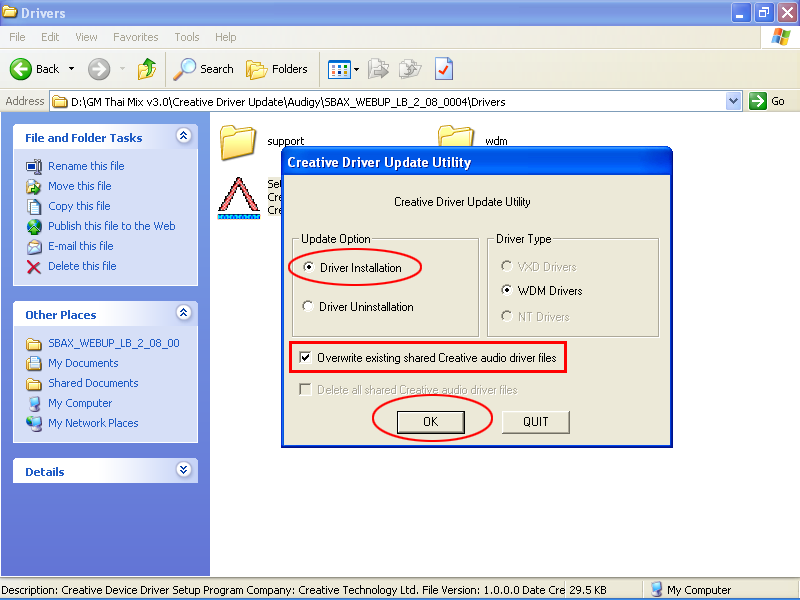This screenshot has width=800, height=600.
Task: Click the Windows flag logo
Action: [x=781, y=37]
